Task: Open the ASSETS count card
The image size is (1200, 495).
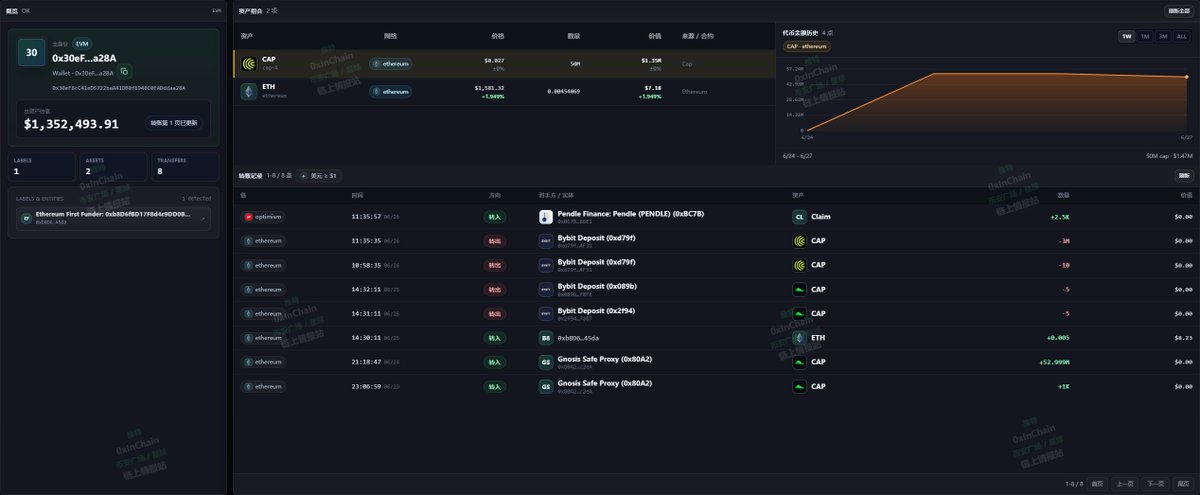Action: click(114, 166)
